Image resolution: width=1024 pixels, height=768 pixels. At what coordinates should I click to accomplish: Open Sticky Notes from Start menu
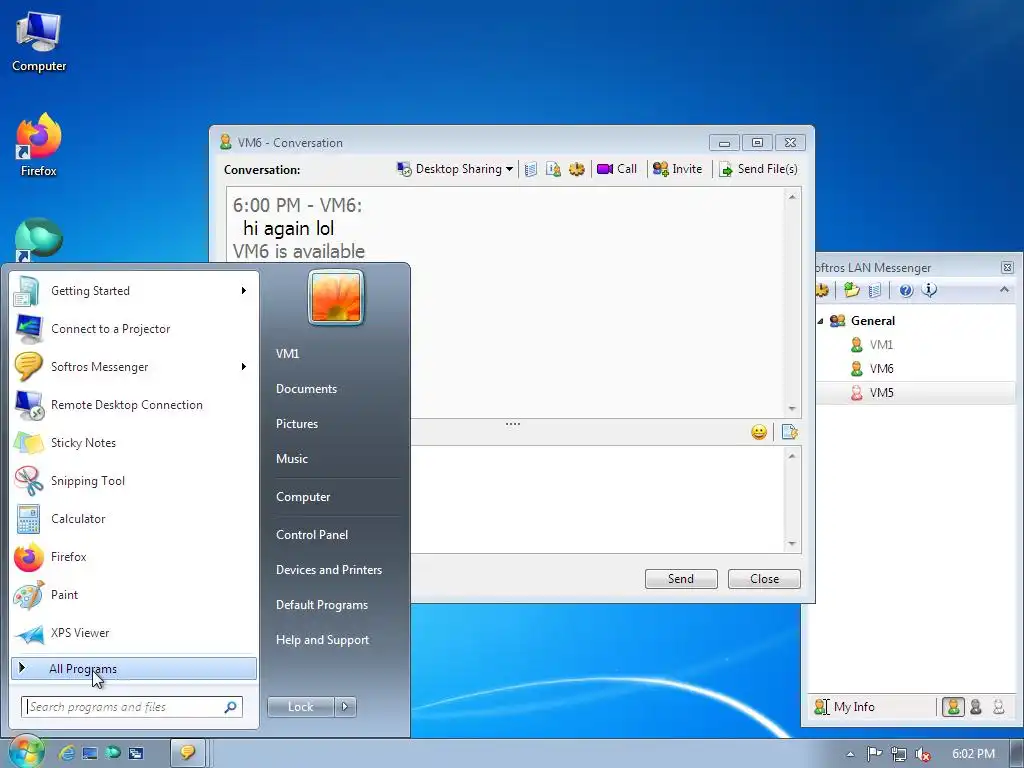point(135,443)
